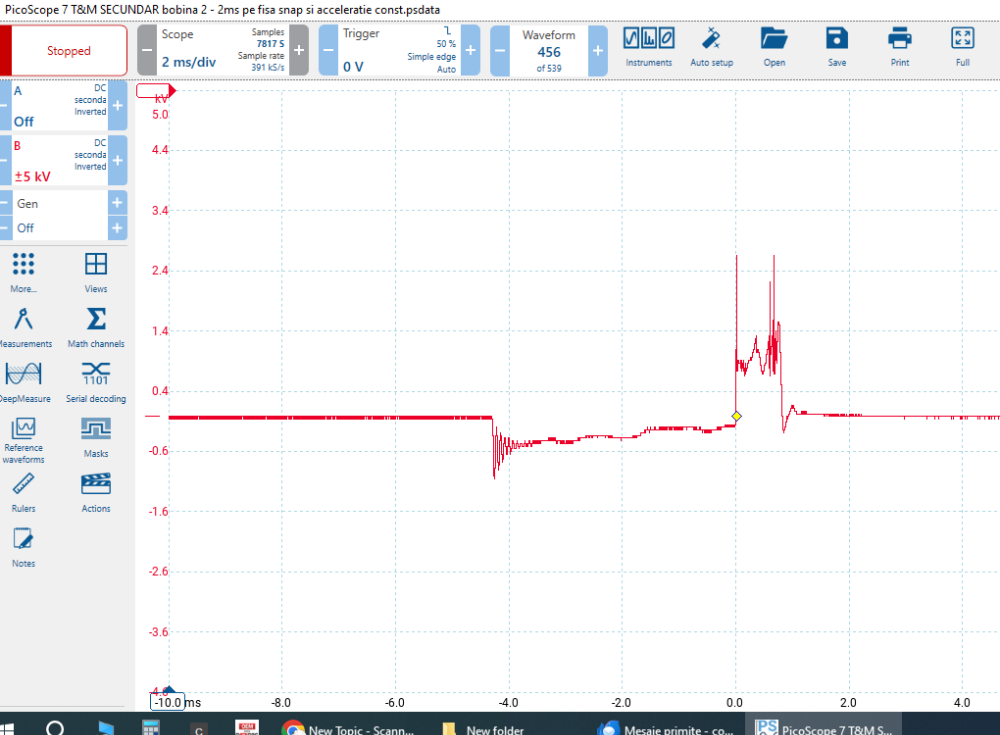Print the waveform
This screenshot has width=1000, height=735.
(x=899, y=48)
